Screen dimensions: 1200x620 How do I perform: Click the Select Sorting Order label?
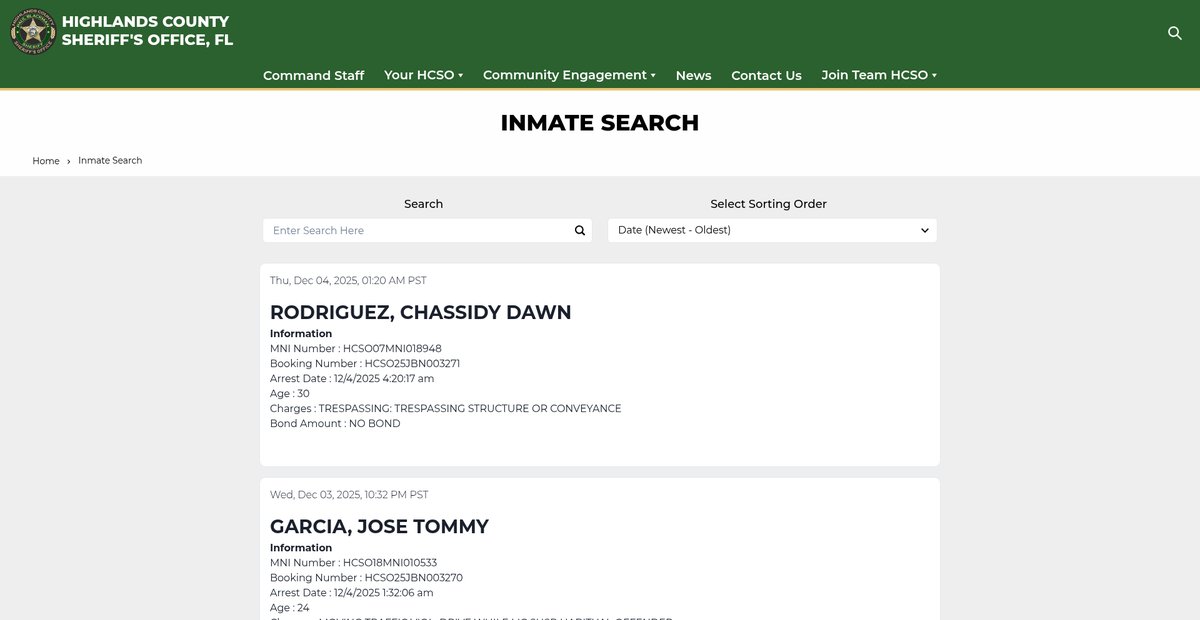pos(768,204)
